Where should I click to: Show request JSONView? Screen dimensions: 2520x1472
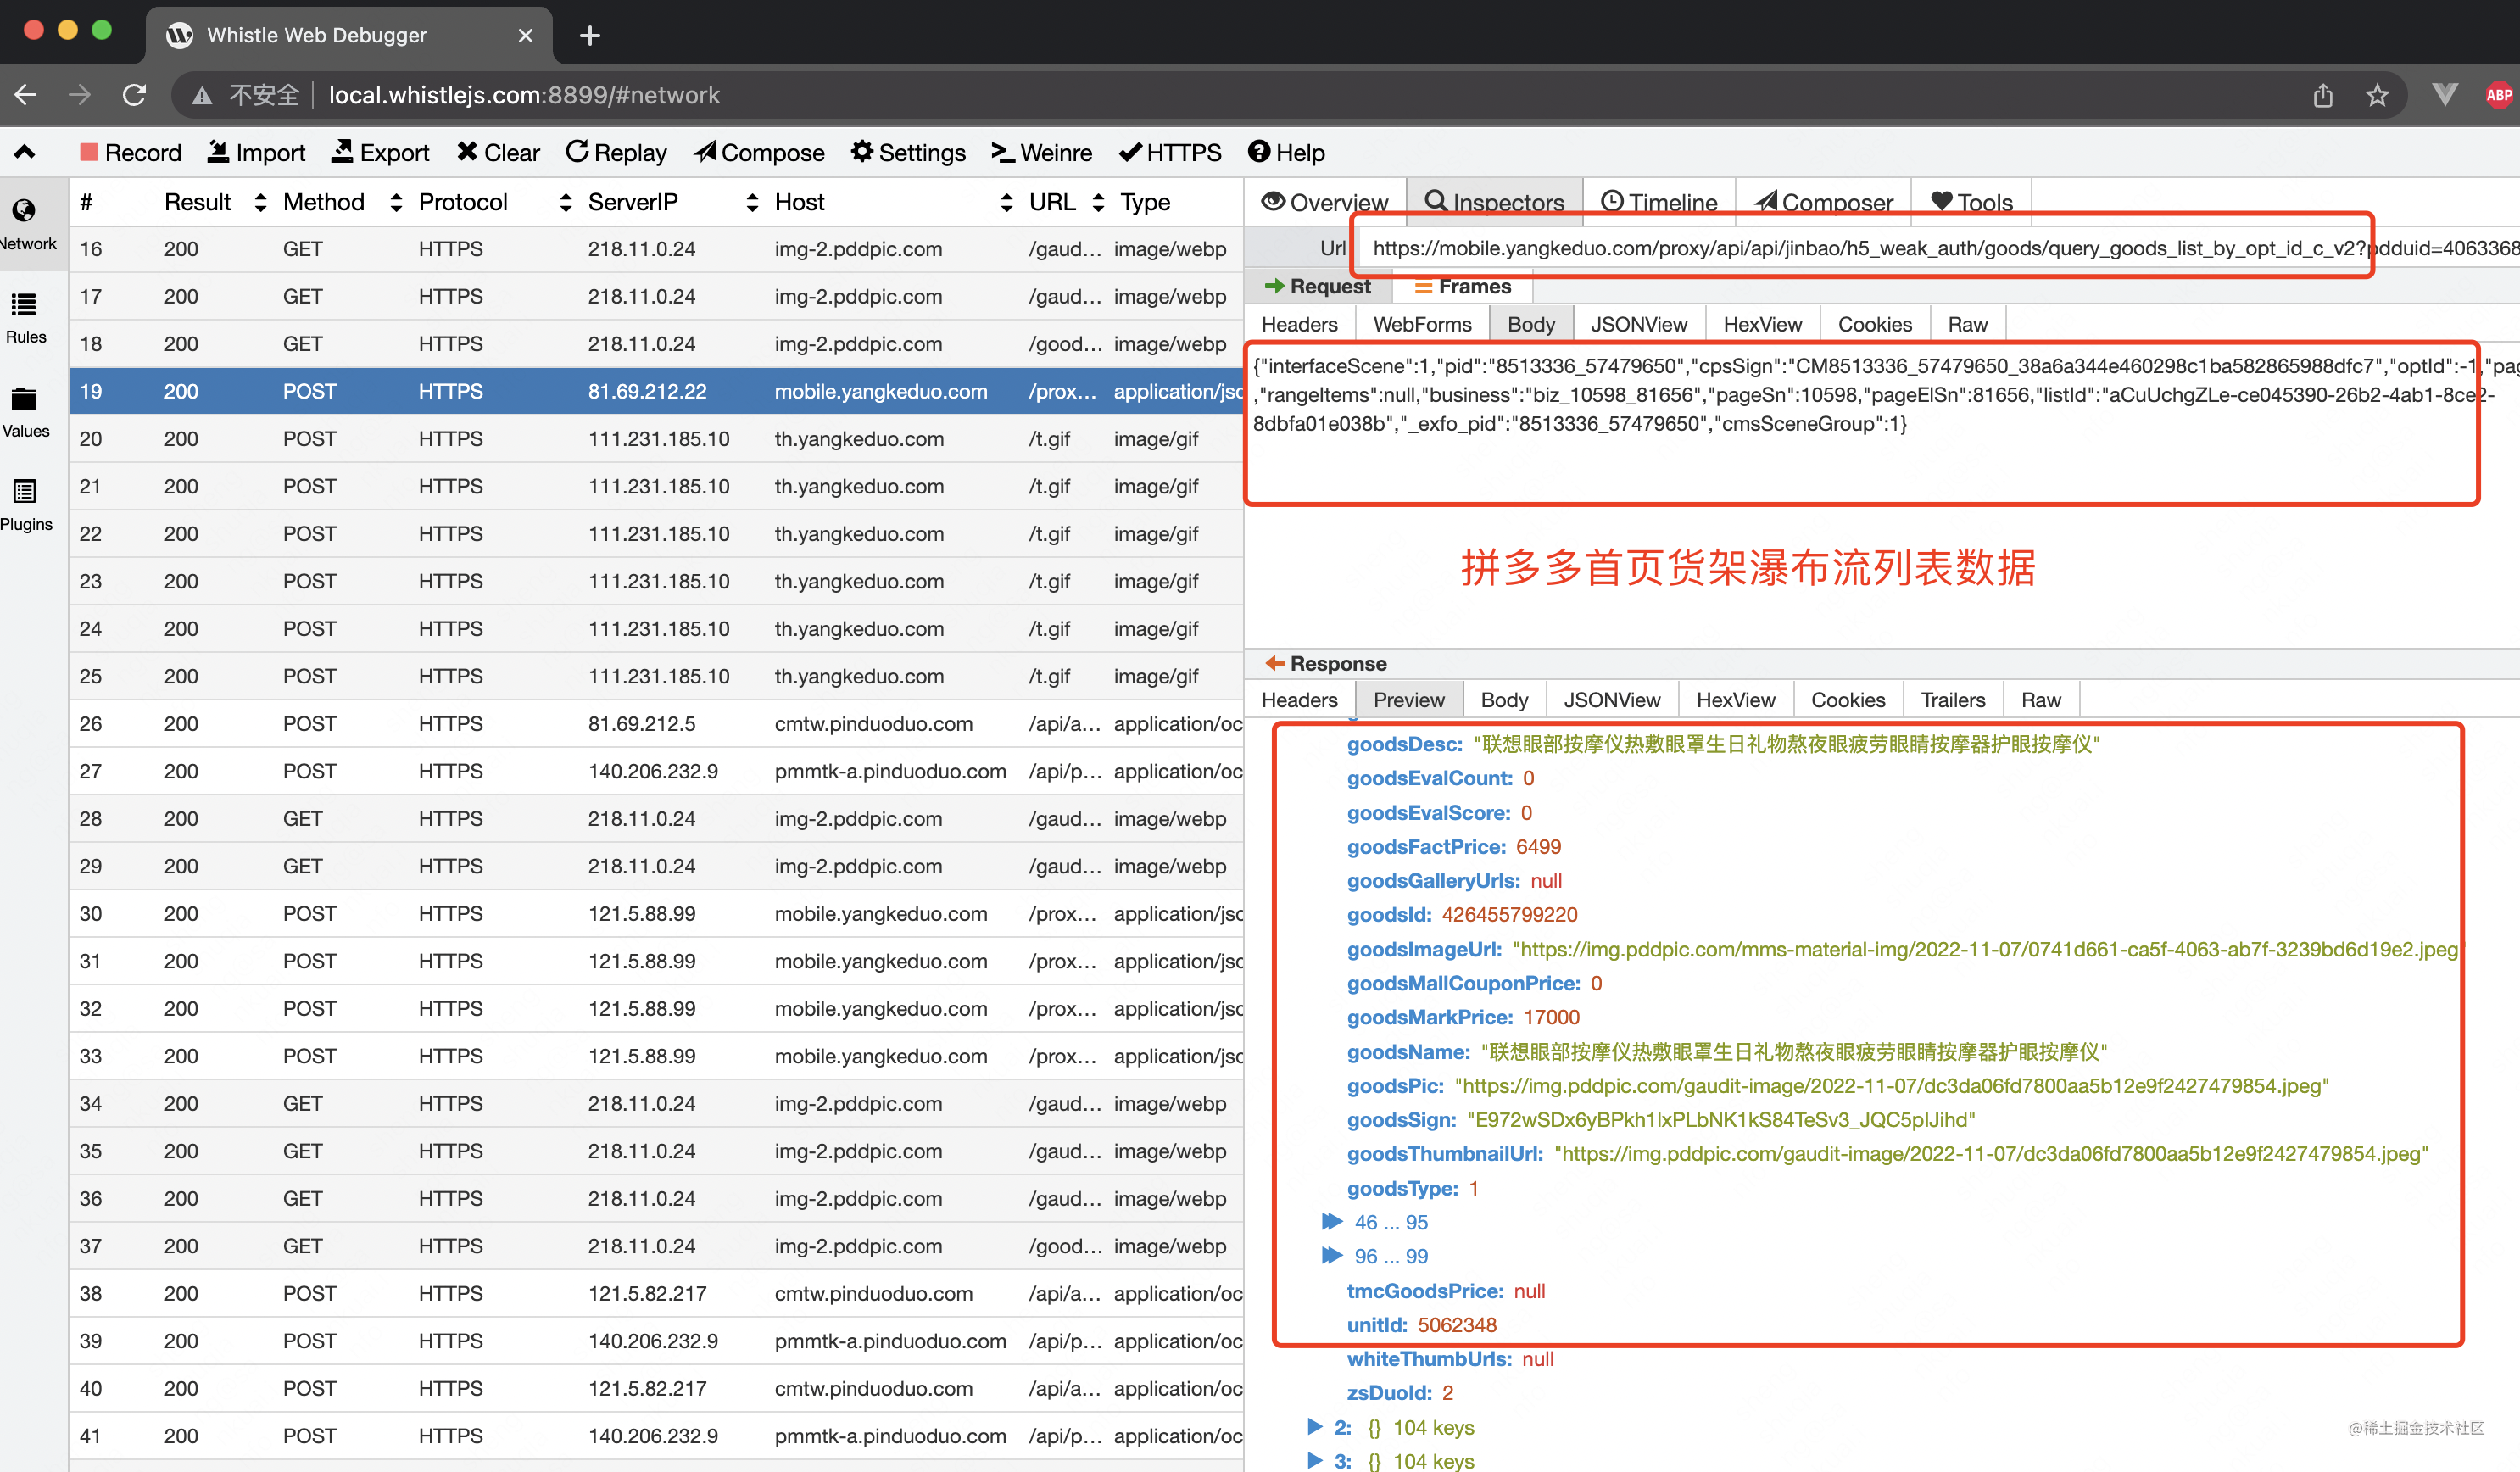[x=1638, y=324]
